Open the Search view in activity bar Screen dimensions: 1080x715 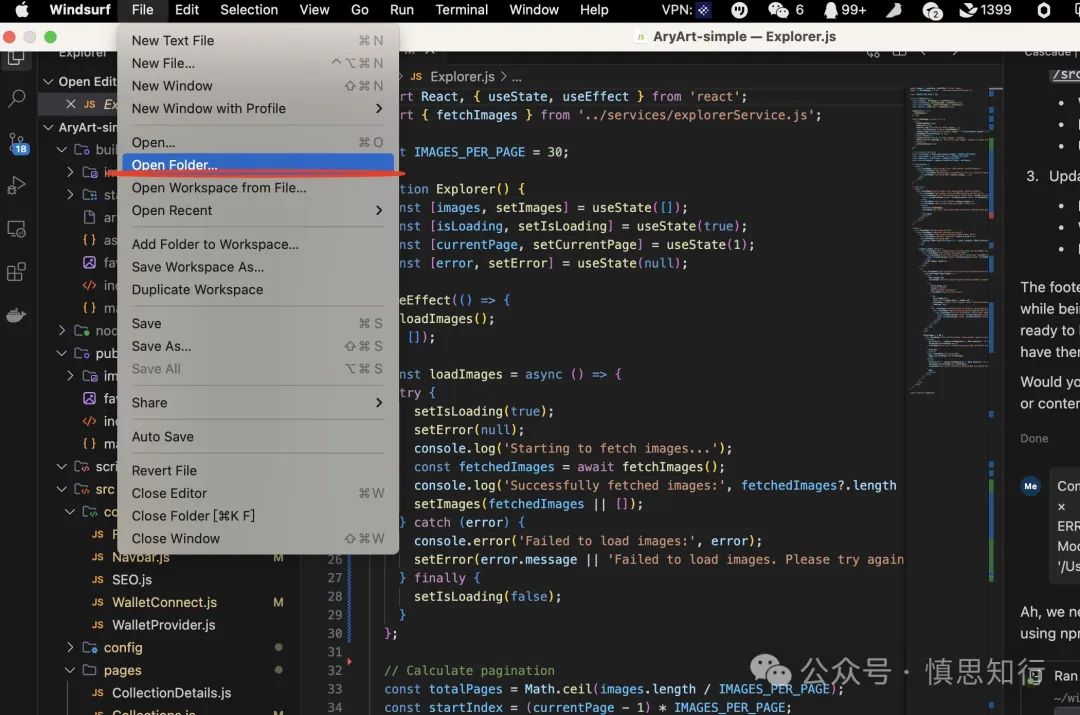17,99
